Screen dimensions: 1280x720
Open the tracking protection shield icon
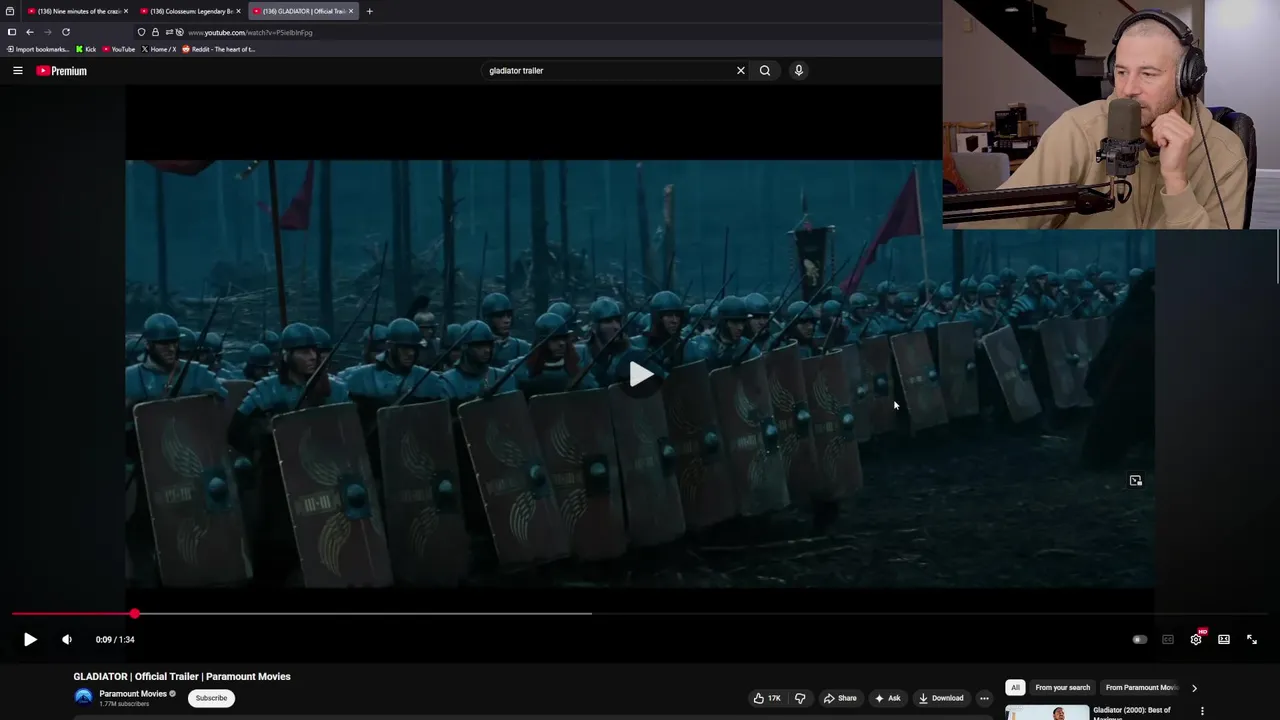(x=141, y=32)
